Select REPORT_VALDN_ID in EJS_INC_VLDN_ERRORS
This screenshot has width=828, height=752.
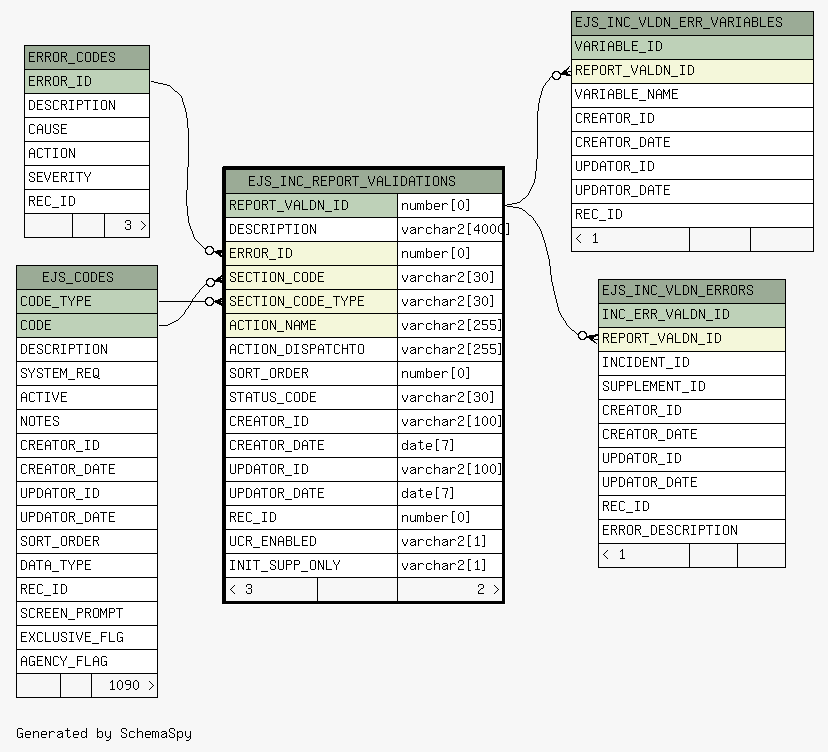[692, 339]
